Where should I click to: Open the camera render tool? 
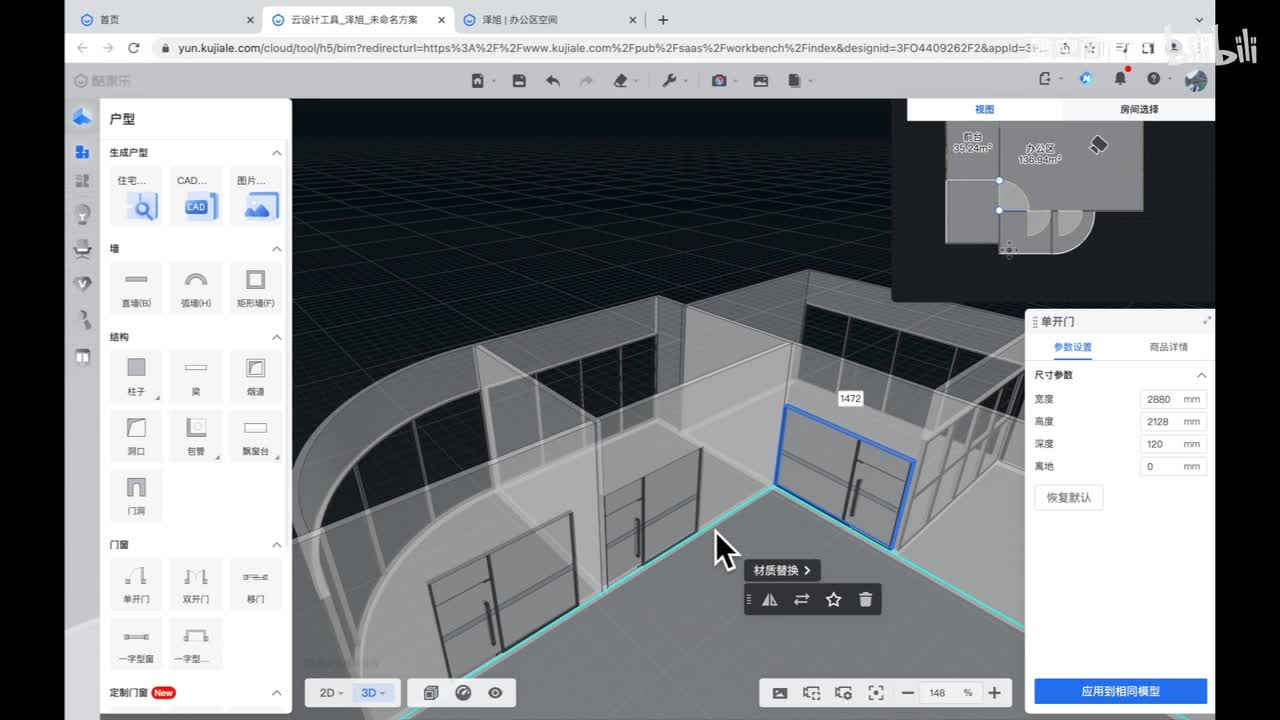[719, 81]
